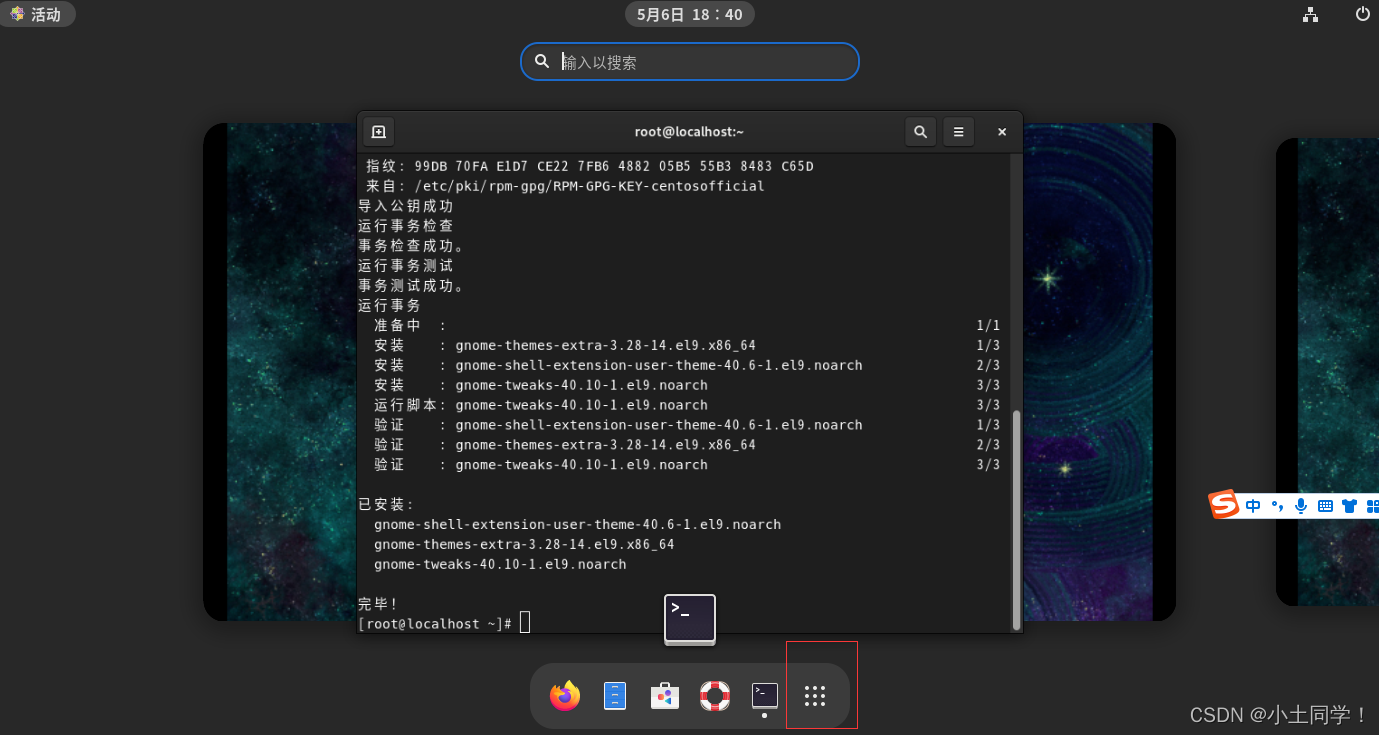Viewport: 1379px width, 735px height.
Task: Click the Sogou microphone voice input icon
Action: 1301,506
